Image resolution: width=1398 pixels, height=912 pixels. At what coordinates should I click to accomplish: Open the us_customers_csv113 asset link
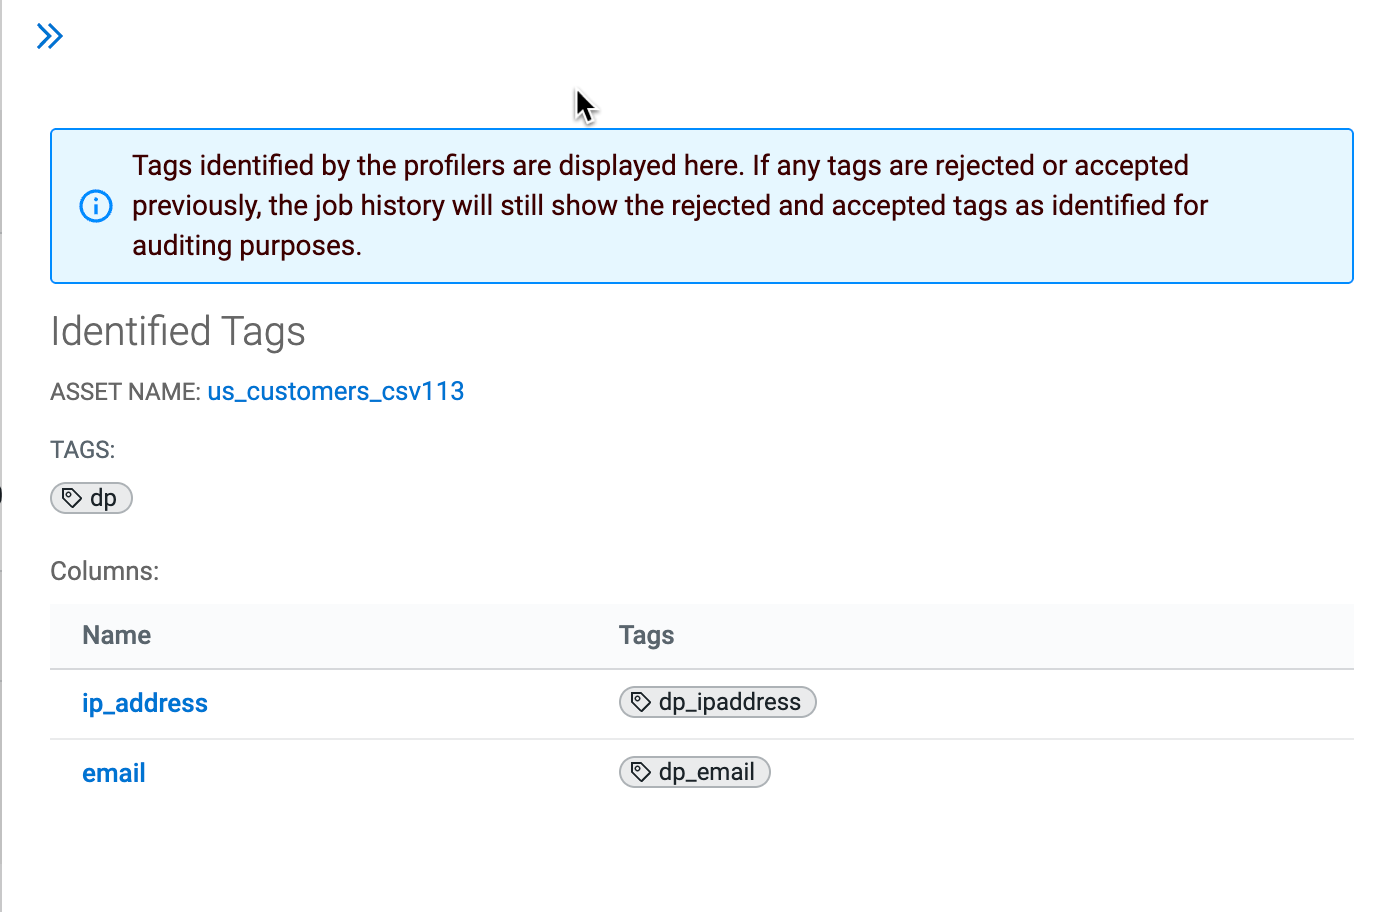[x=335, y=391]
